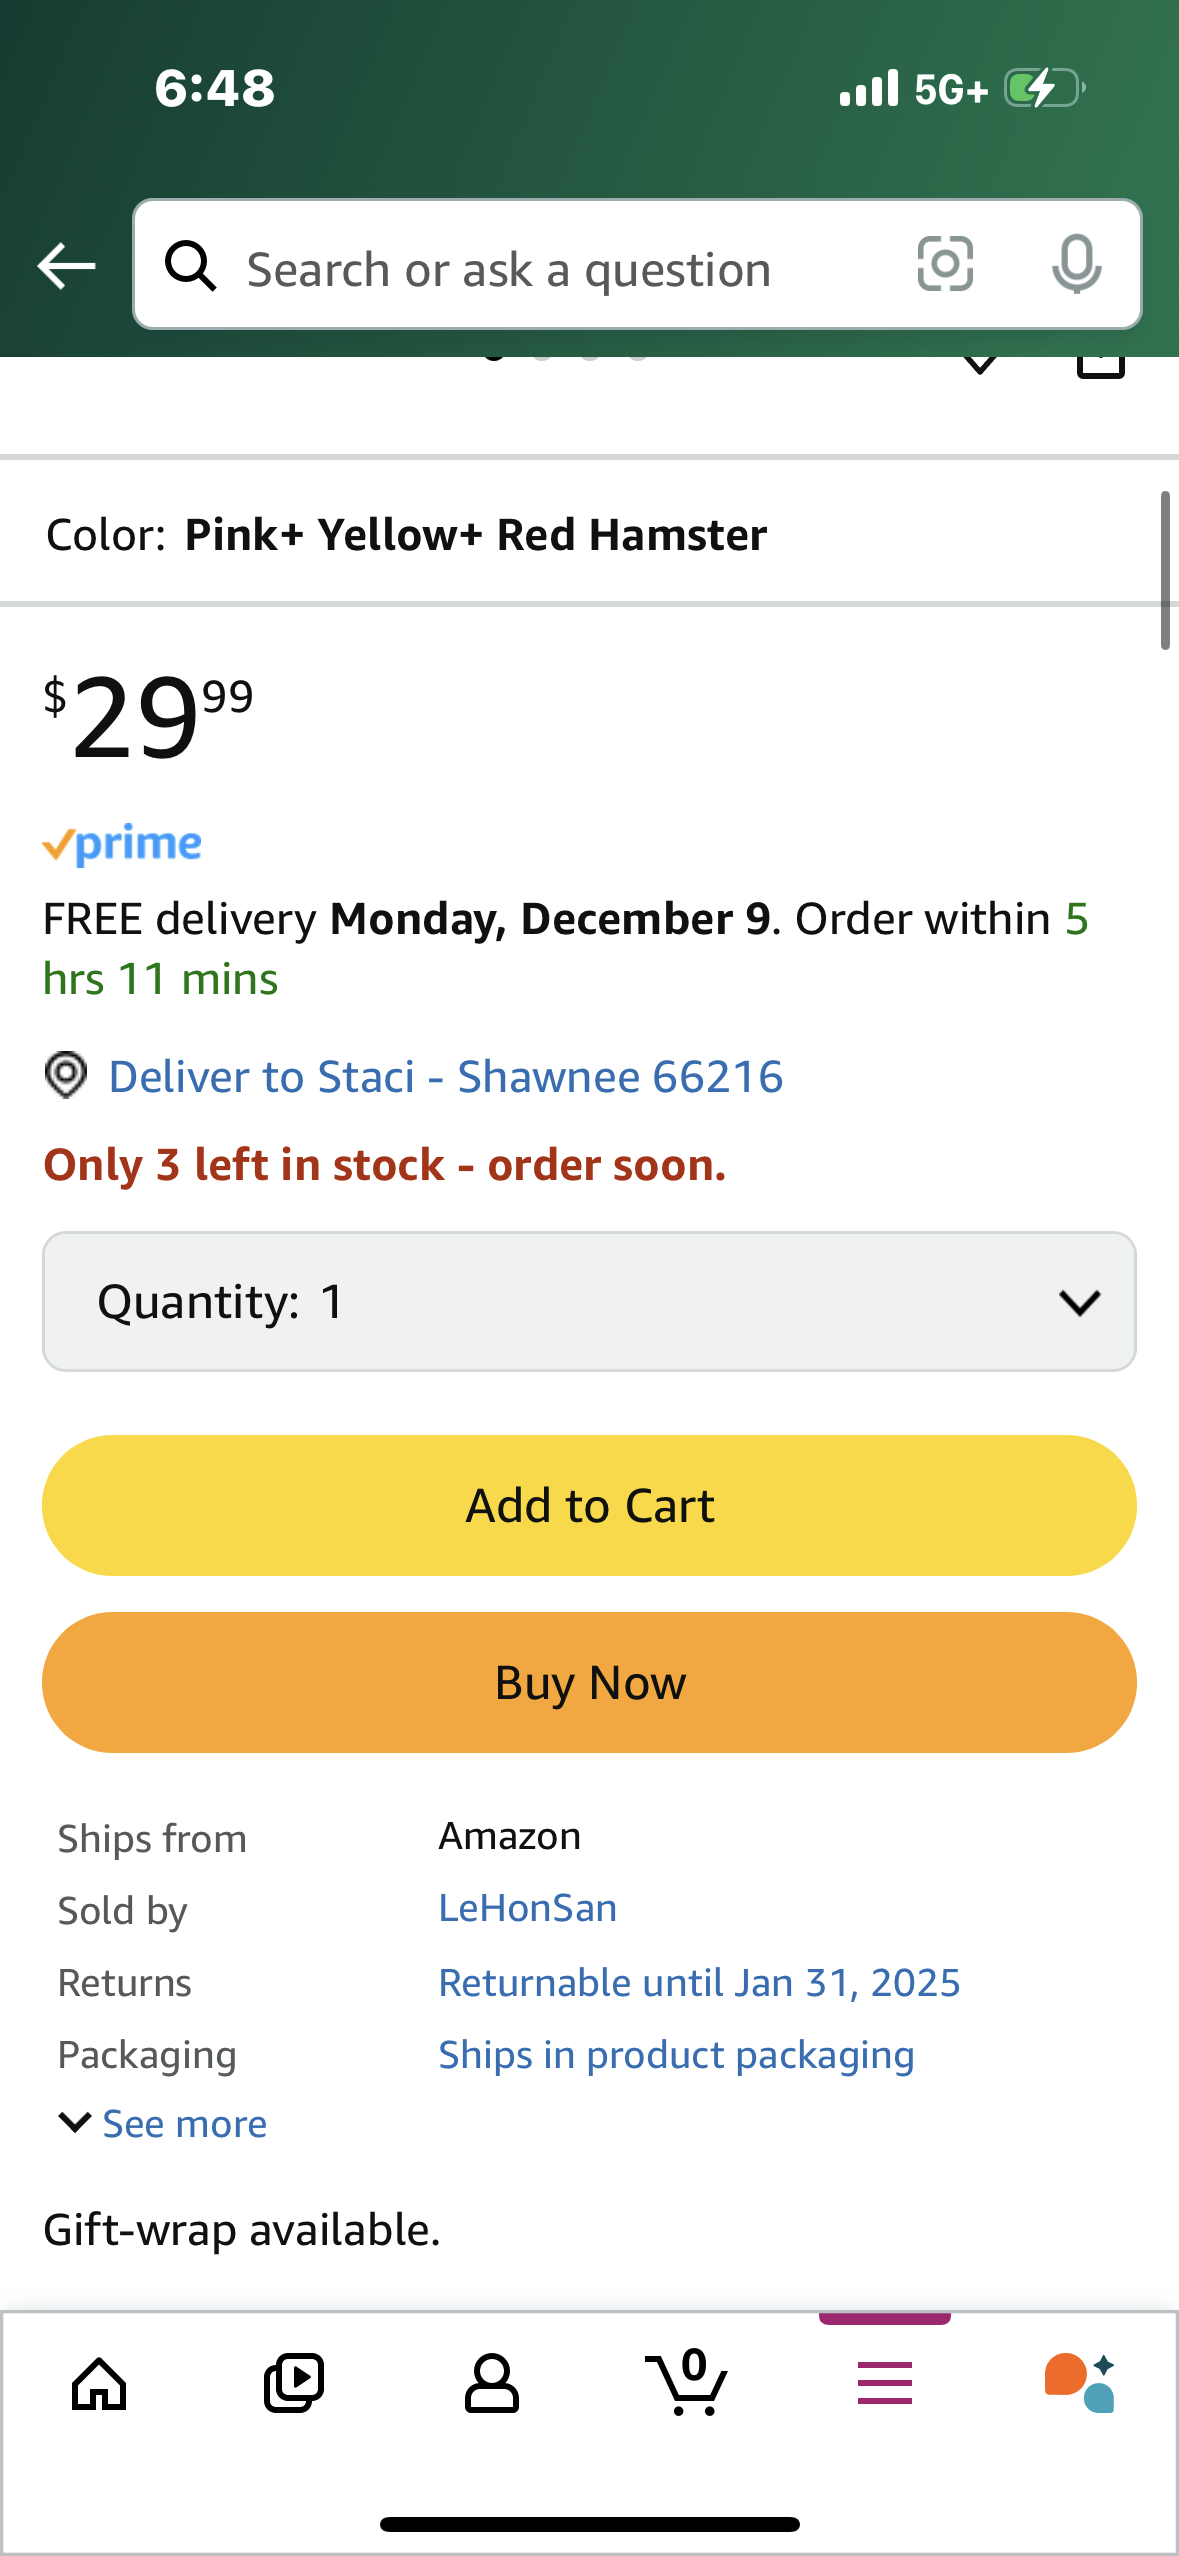This screenshot has height=2556, width=1179.
Task: Click the Buy Now button
Action: (x=589, y=1683)
